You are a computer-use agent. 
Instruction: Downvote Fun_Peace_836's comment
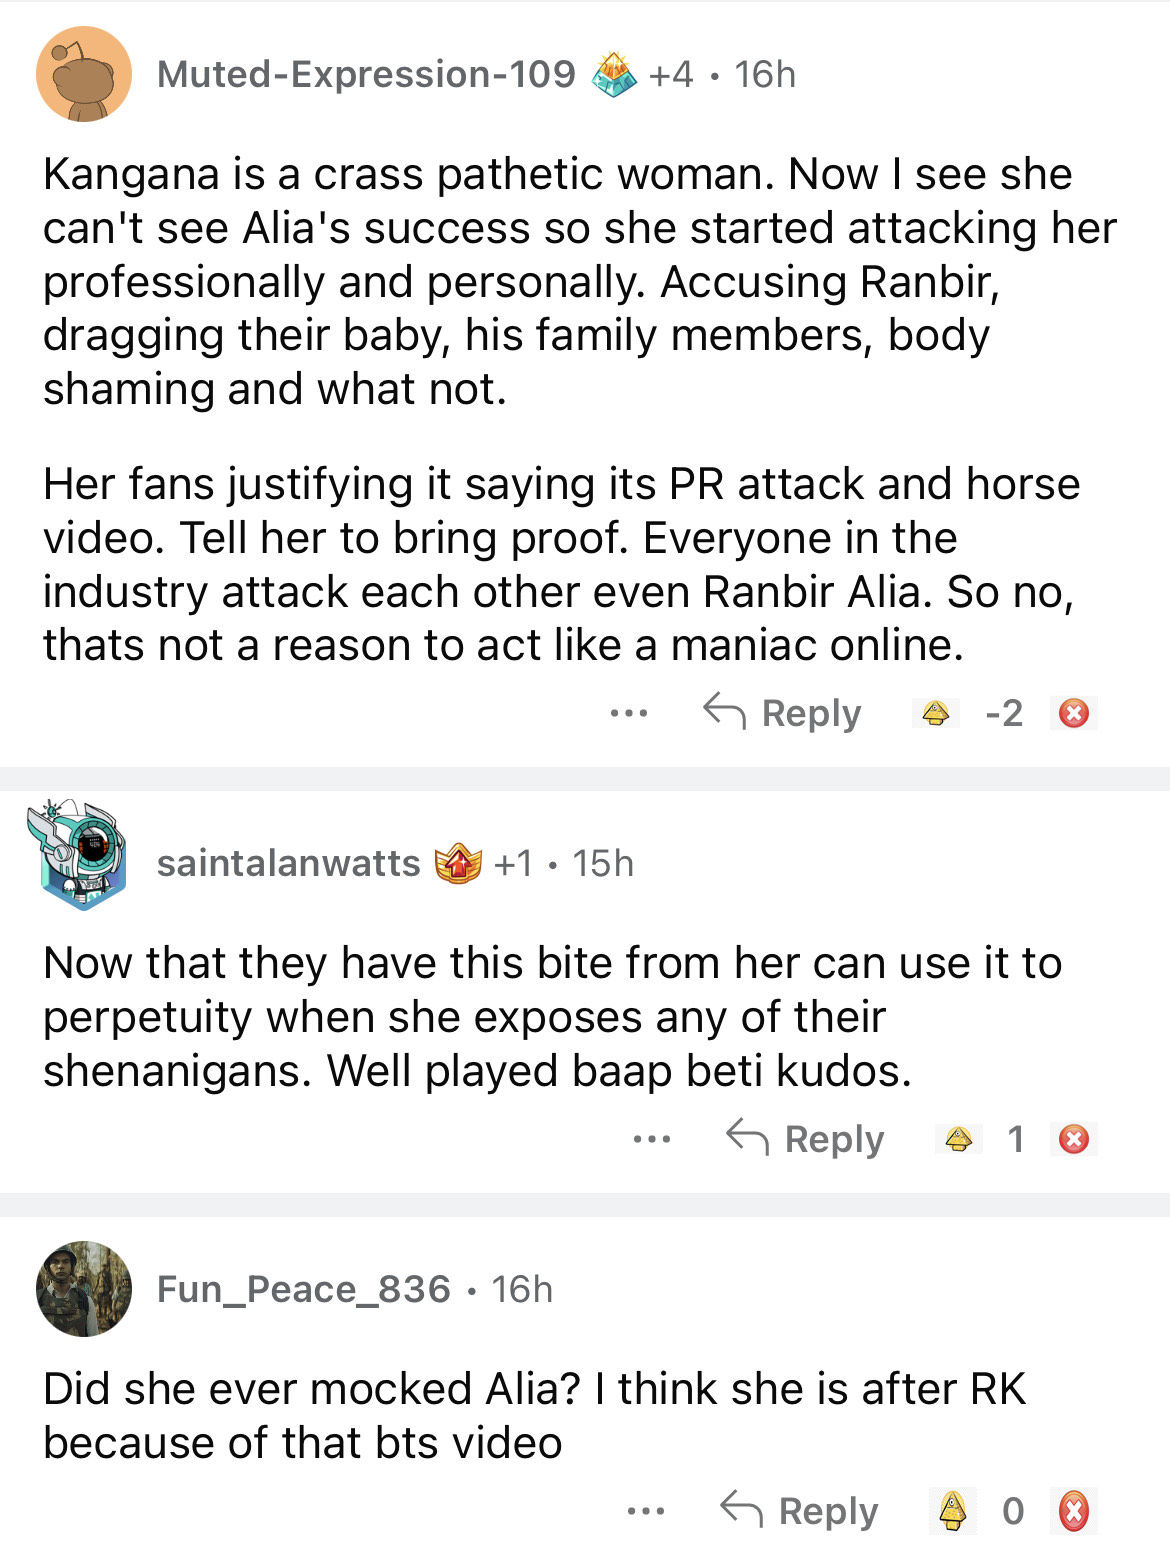(x=1074, y=1510)
